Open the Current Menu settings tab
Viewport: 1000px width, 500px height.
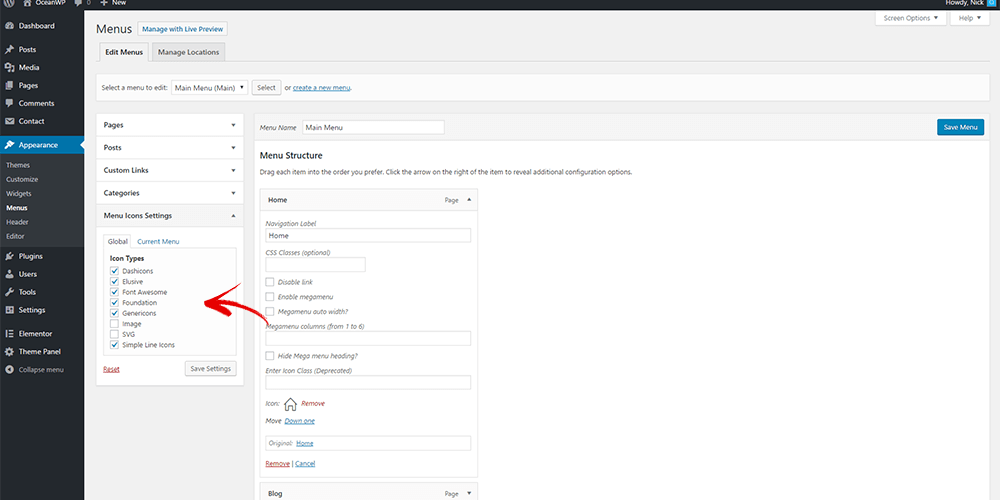(158, 242)
